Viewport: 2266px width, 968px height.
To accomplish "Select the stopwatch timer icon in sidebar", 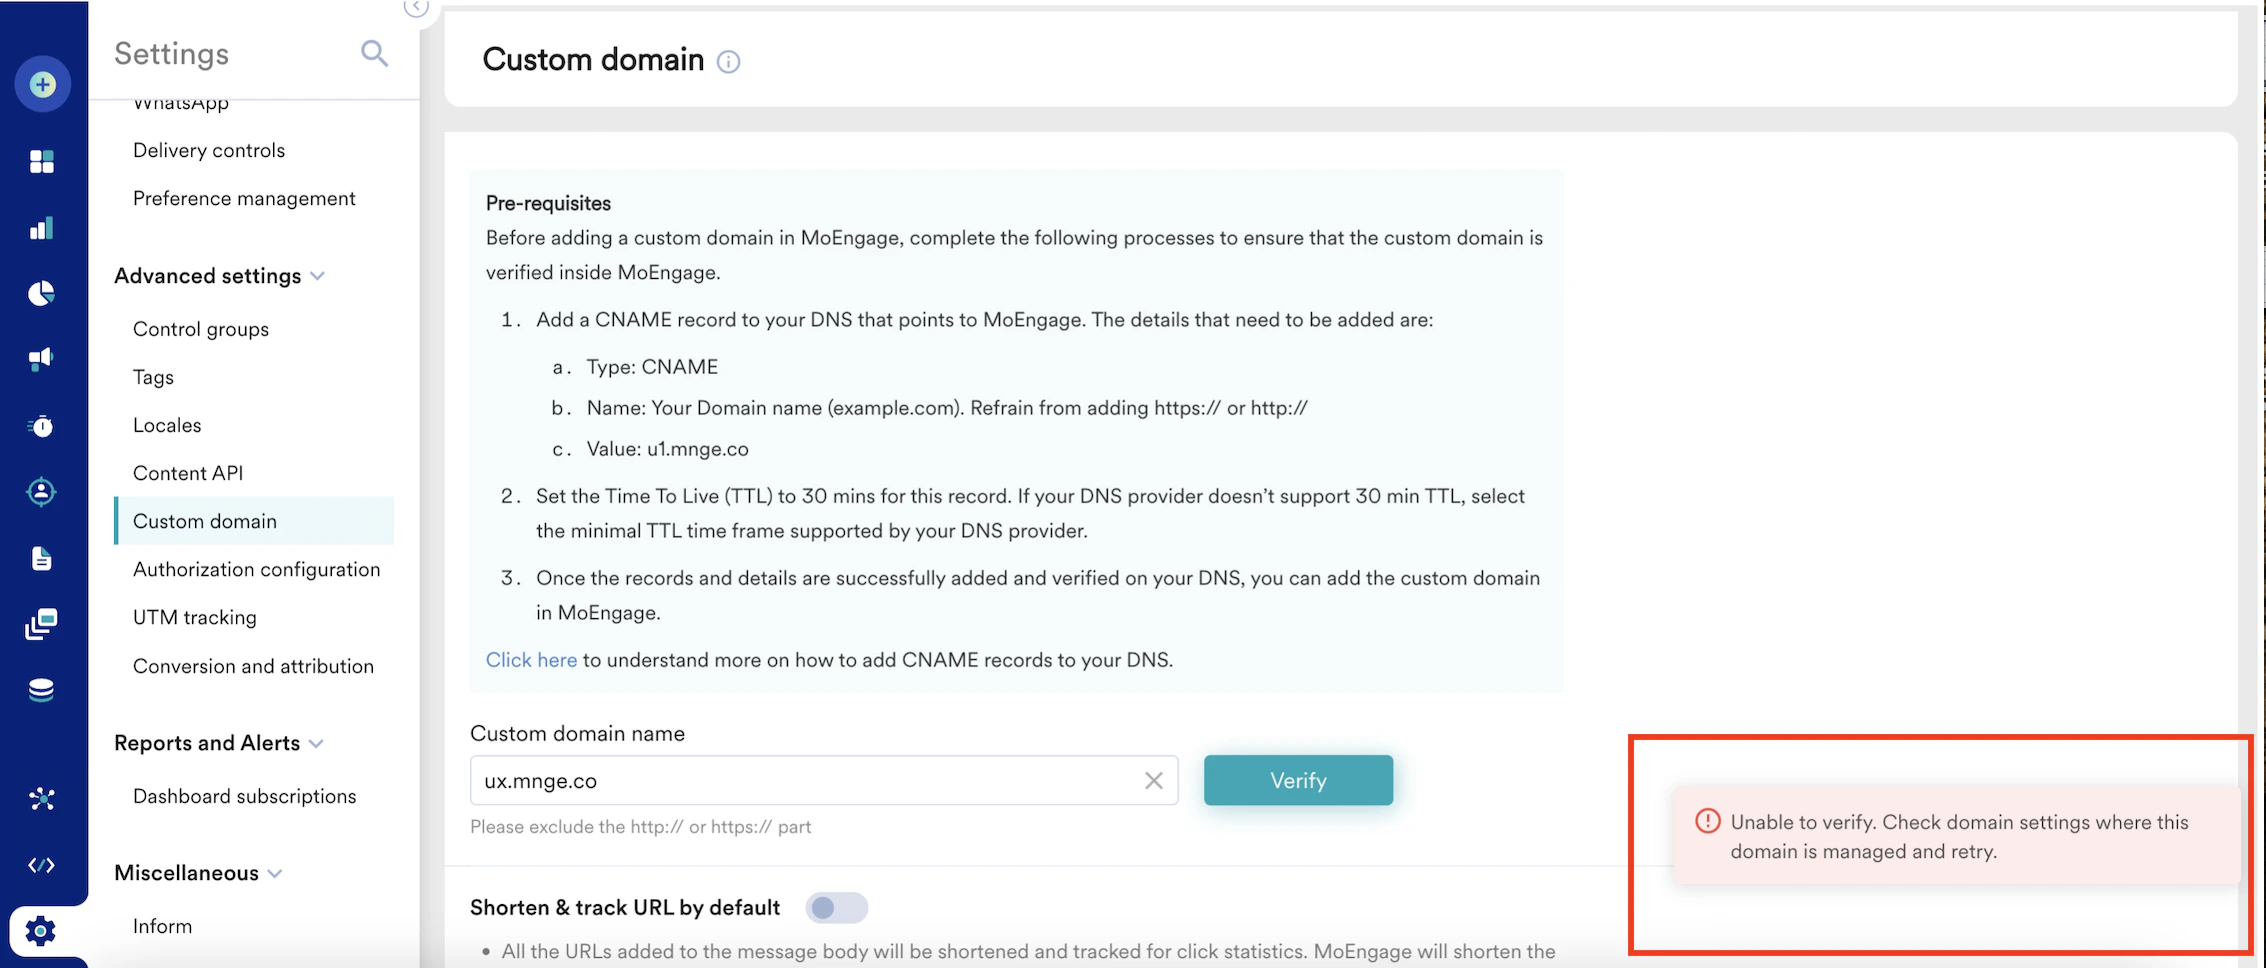I will click(x=43, y=425).
